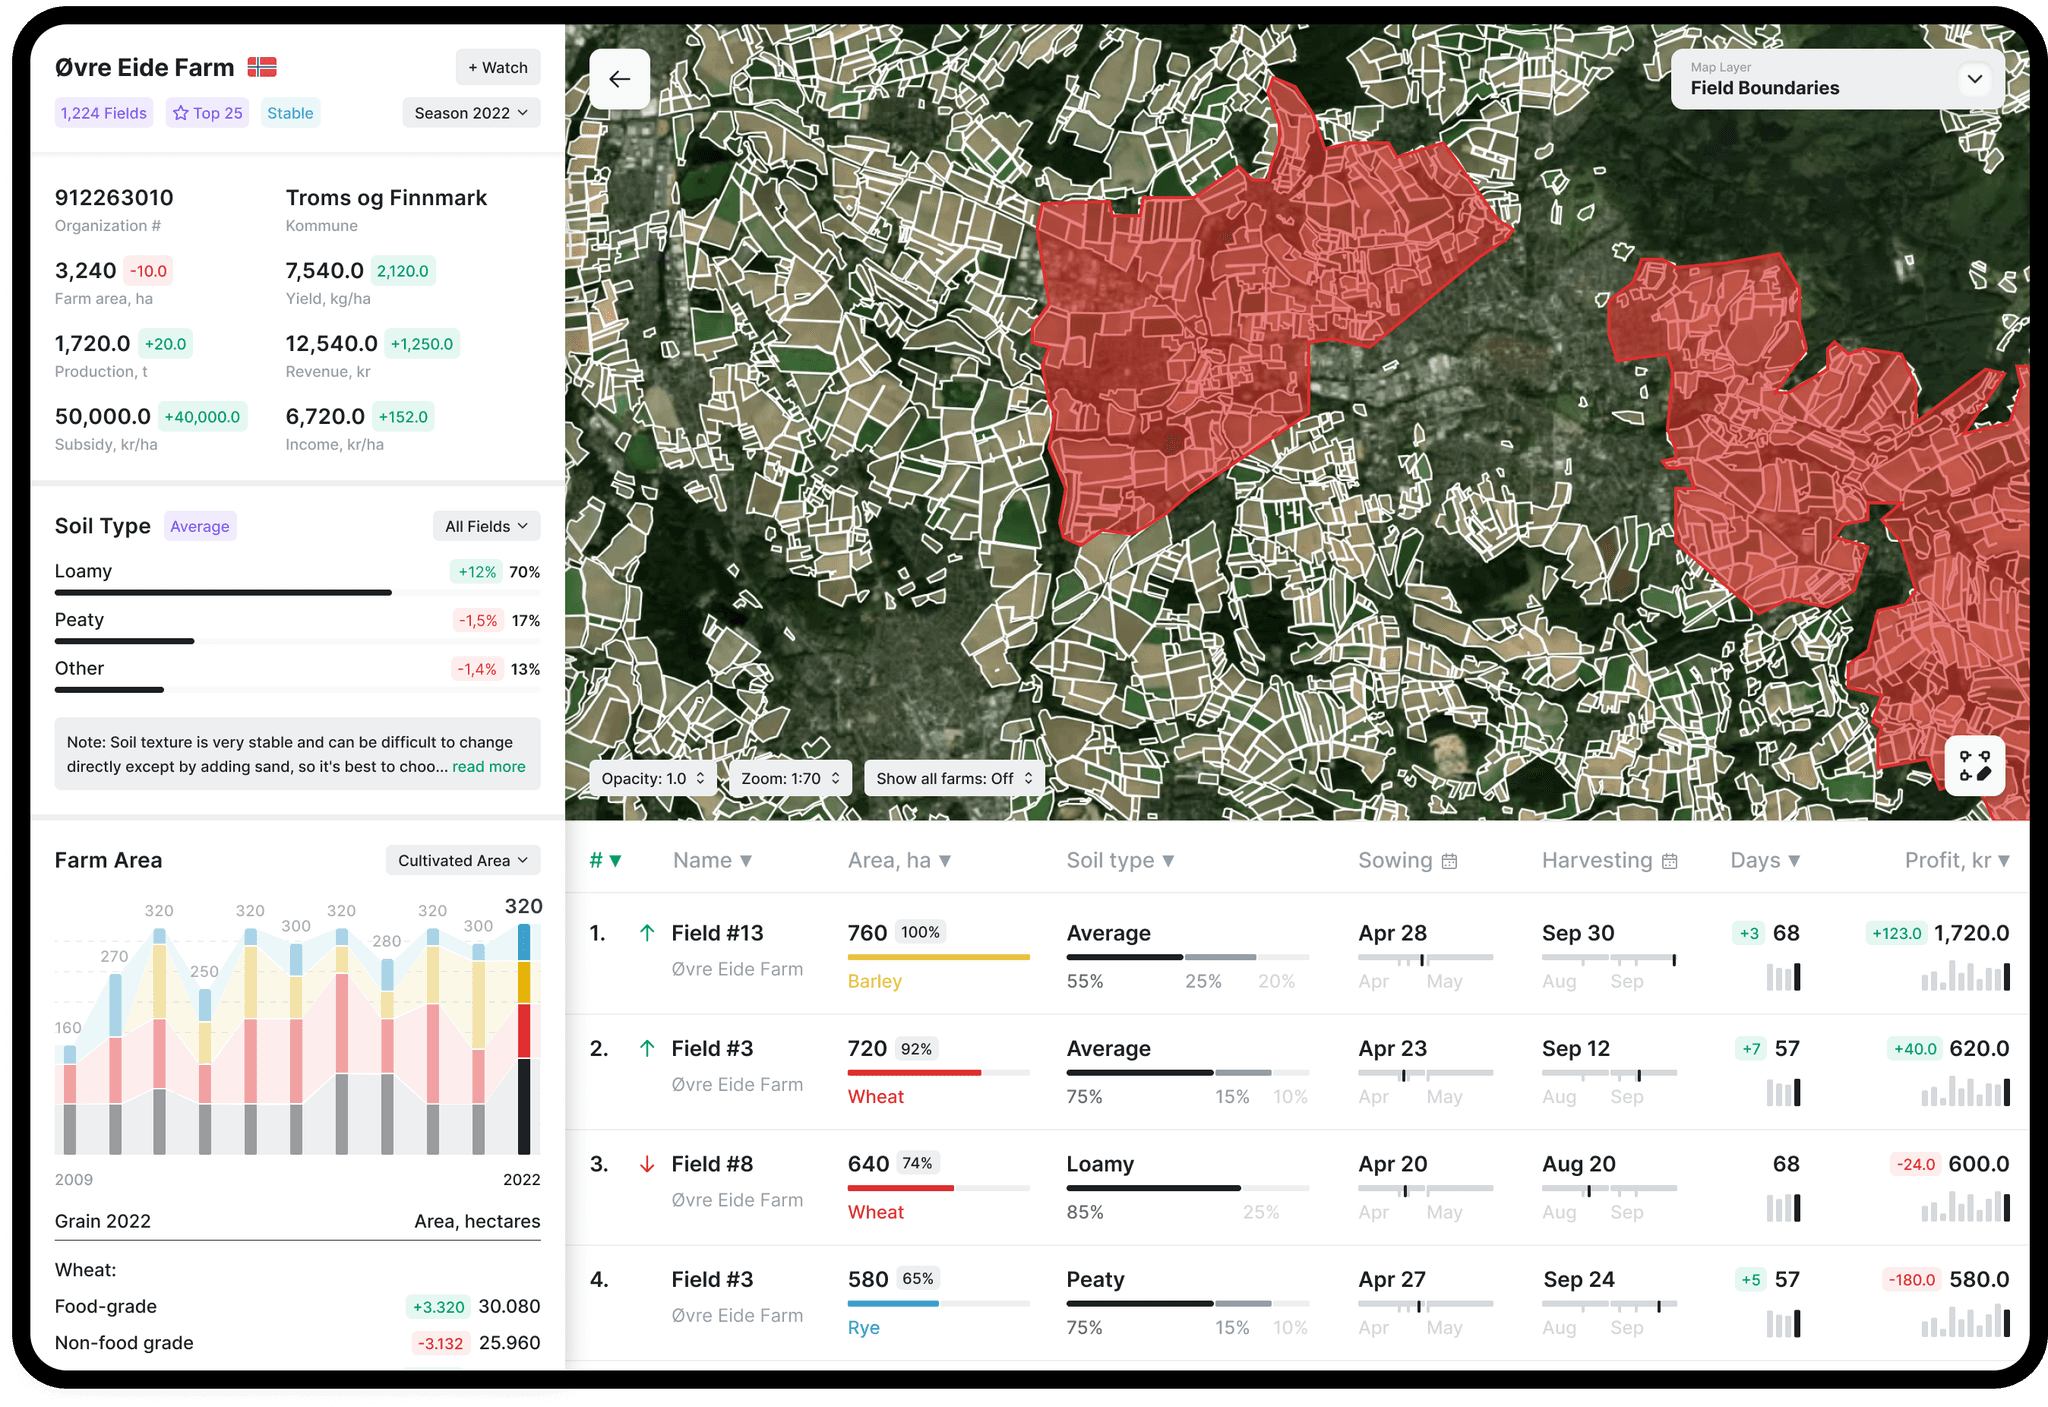Select the 1,224 Fields tag

[x=104, y=113]
